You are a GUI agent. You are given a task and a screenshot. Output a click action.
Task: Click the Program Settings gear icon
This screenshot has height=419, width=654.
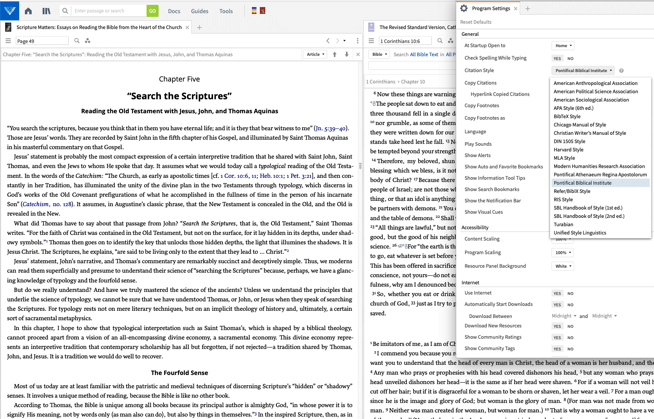point(464,8)
